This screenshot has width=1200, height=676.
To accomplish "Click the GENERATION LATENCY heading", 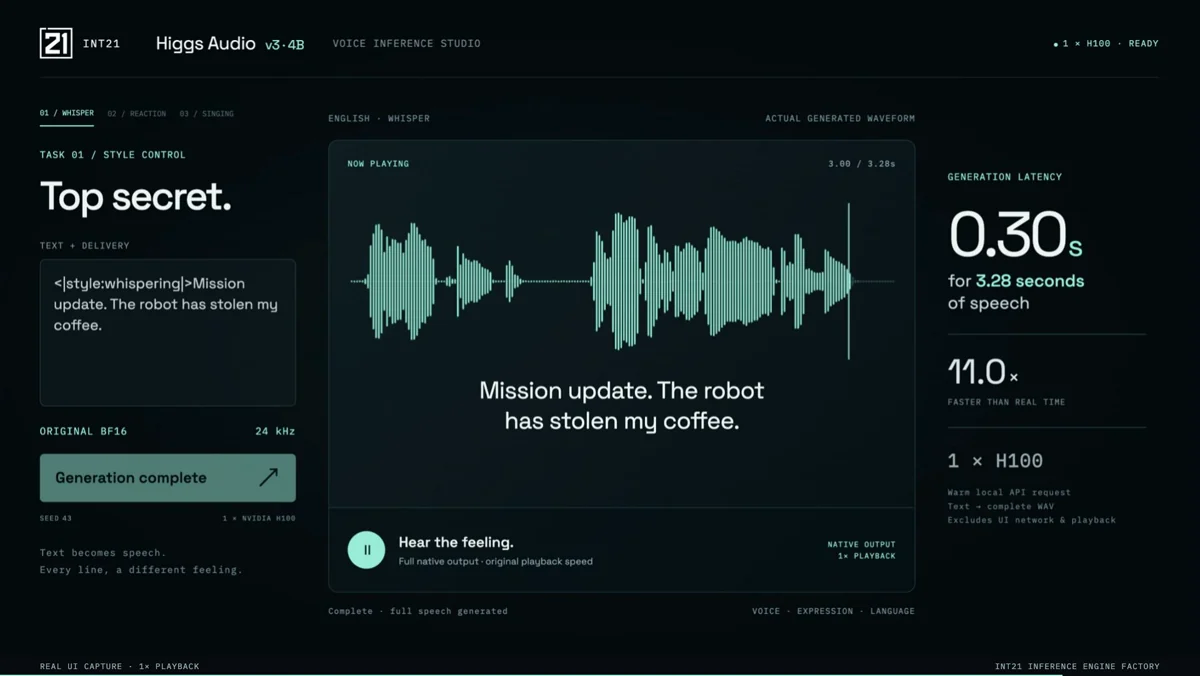I will coord(1005,177).
